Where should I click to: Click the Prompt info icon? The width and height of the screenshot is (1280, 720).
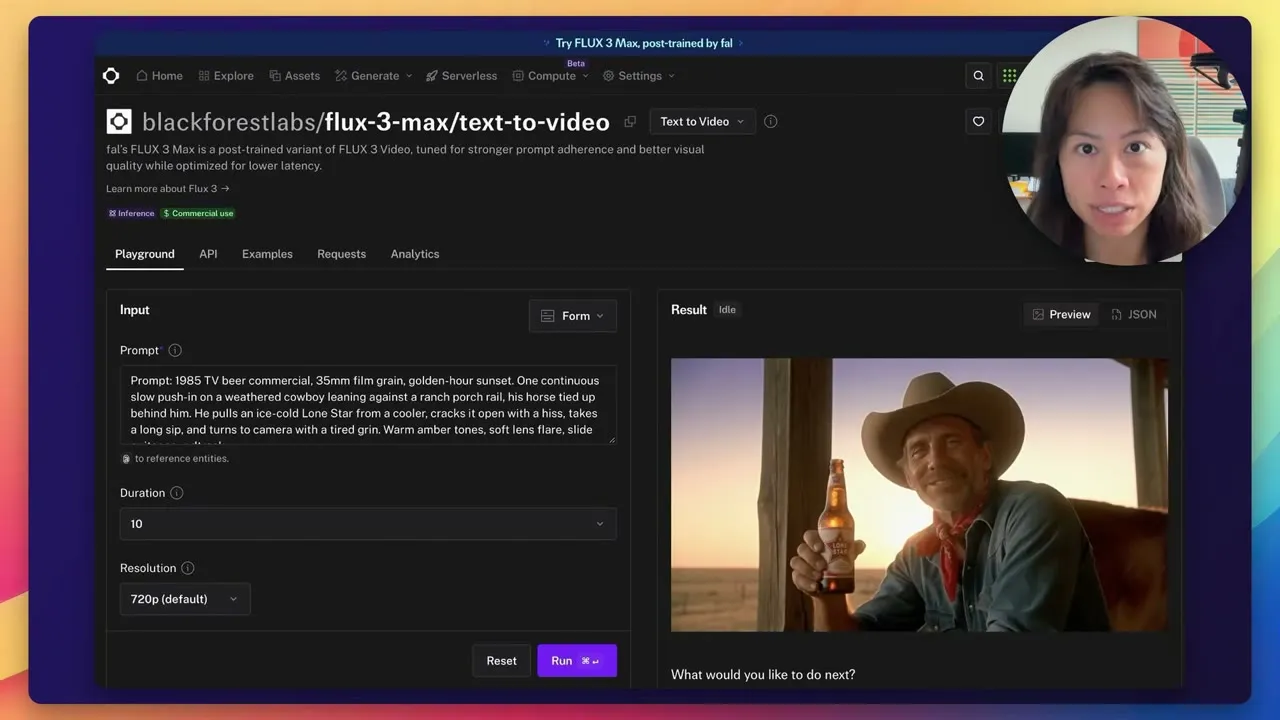pos(175,351)
